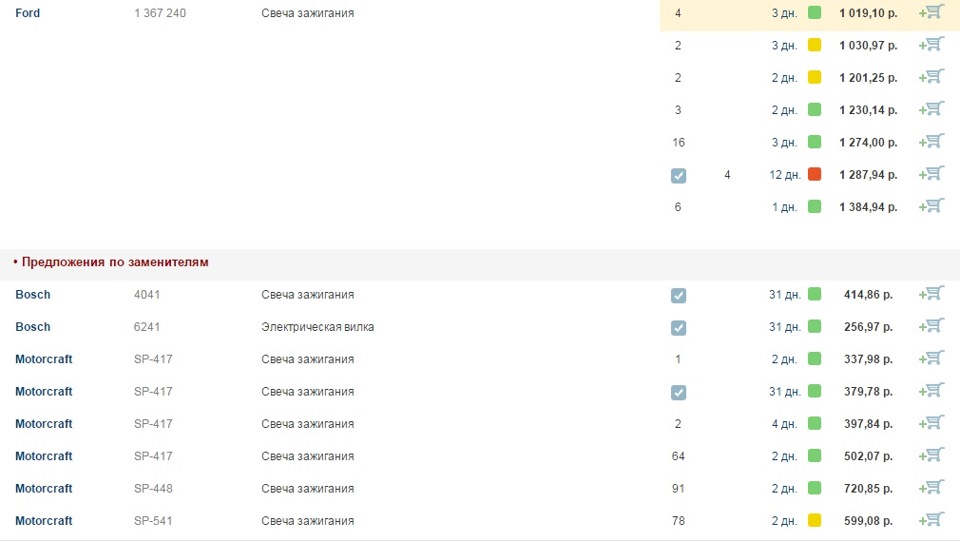Add the 337,98 р. Motorcraft SP-417 to cart
960x542 pixels.
(931, 359)
